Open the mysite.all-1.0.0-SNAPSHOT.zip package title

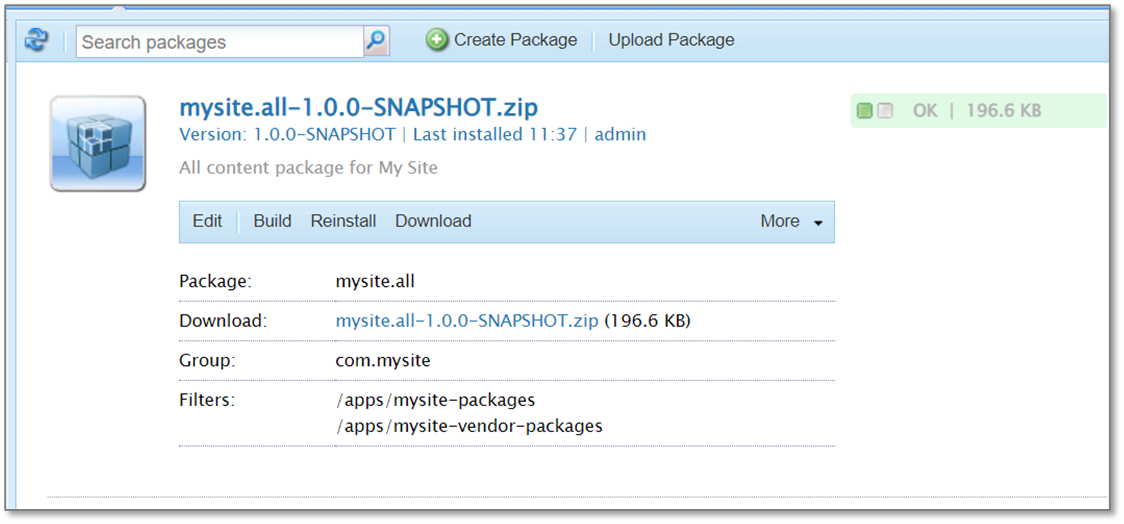click(358, 107)
